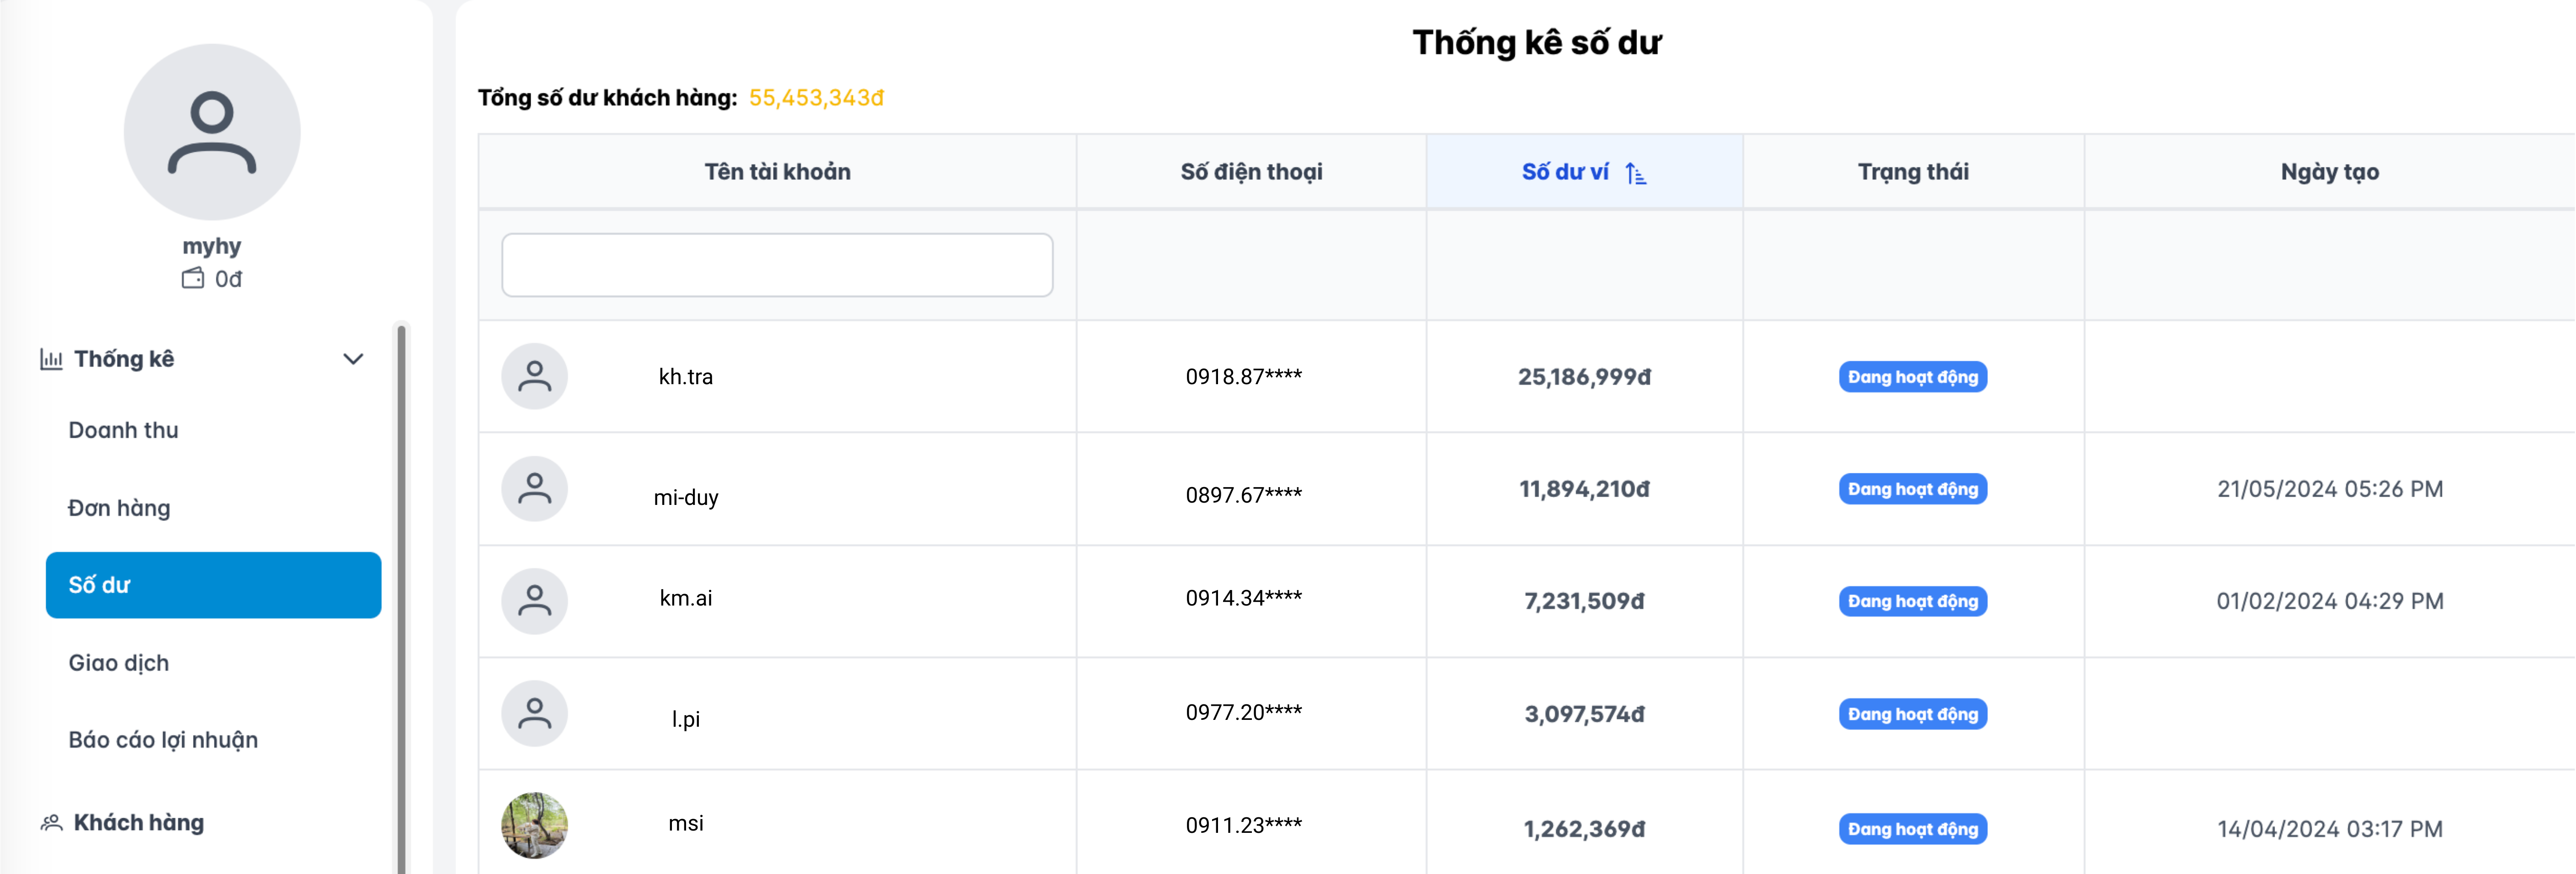Click the wallet icon under myhy
2576x874 pixels.
pos(193,279)
